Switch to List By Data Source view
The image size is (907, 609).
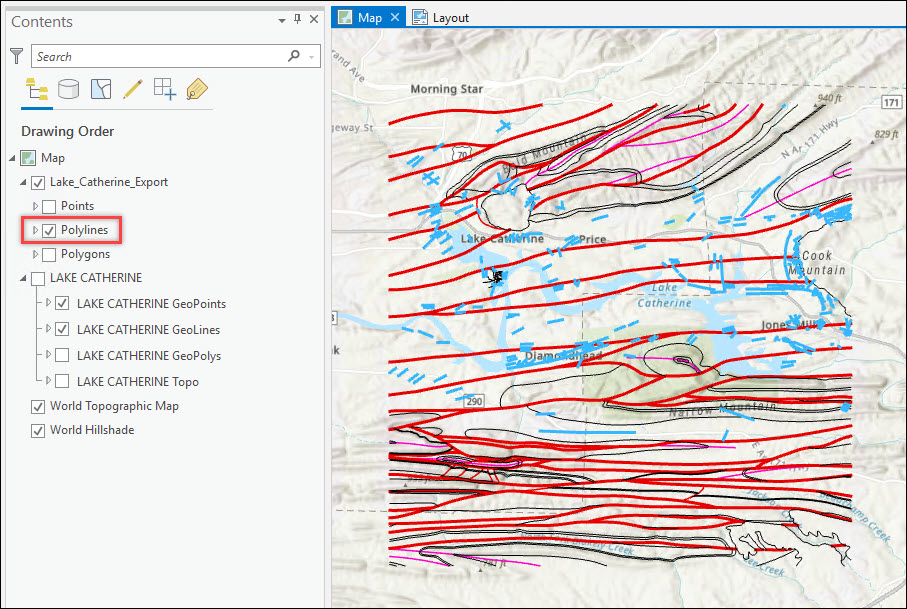pos(68,90)
